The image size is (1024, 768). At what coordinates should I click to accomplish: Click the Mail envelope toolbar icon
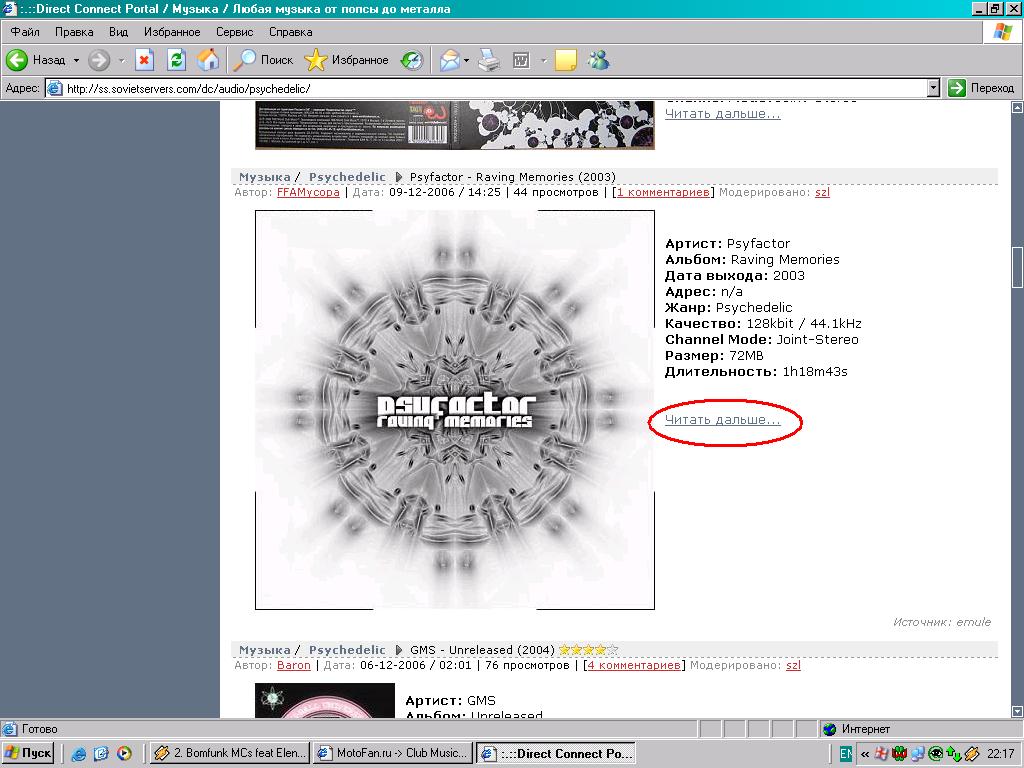pyautogui.click(x=450, y=60)
